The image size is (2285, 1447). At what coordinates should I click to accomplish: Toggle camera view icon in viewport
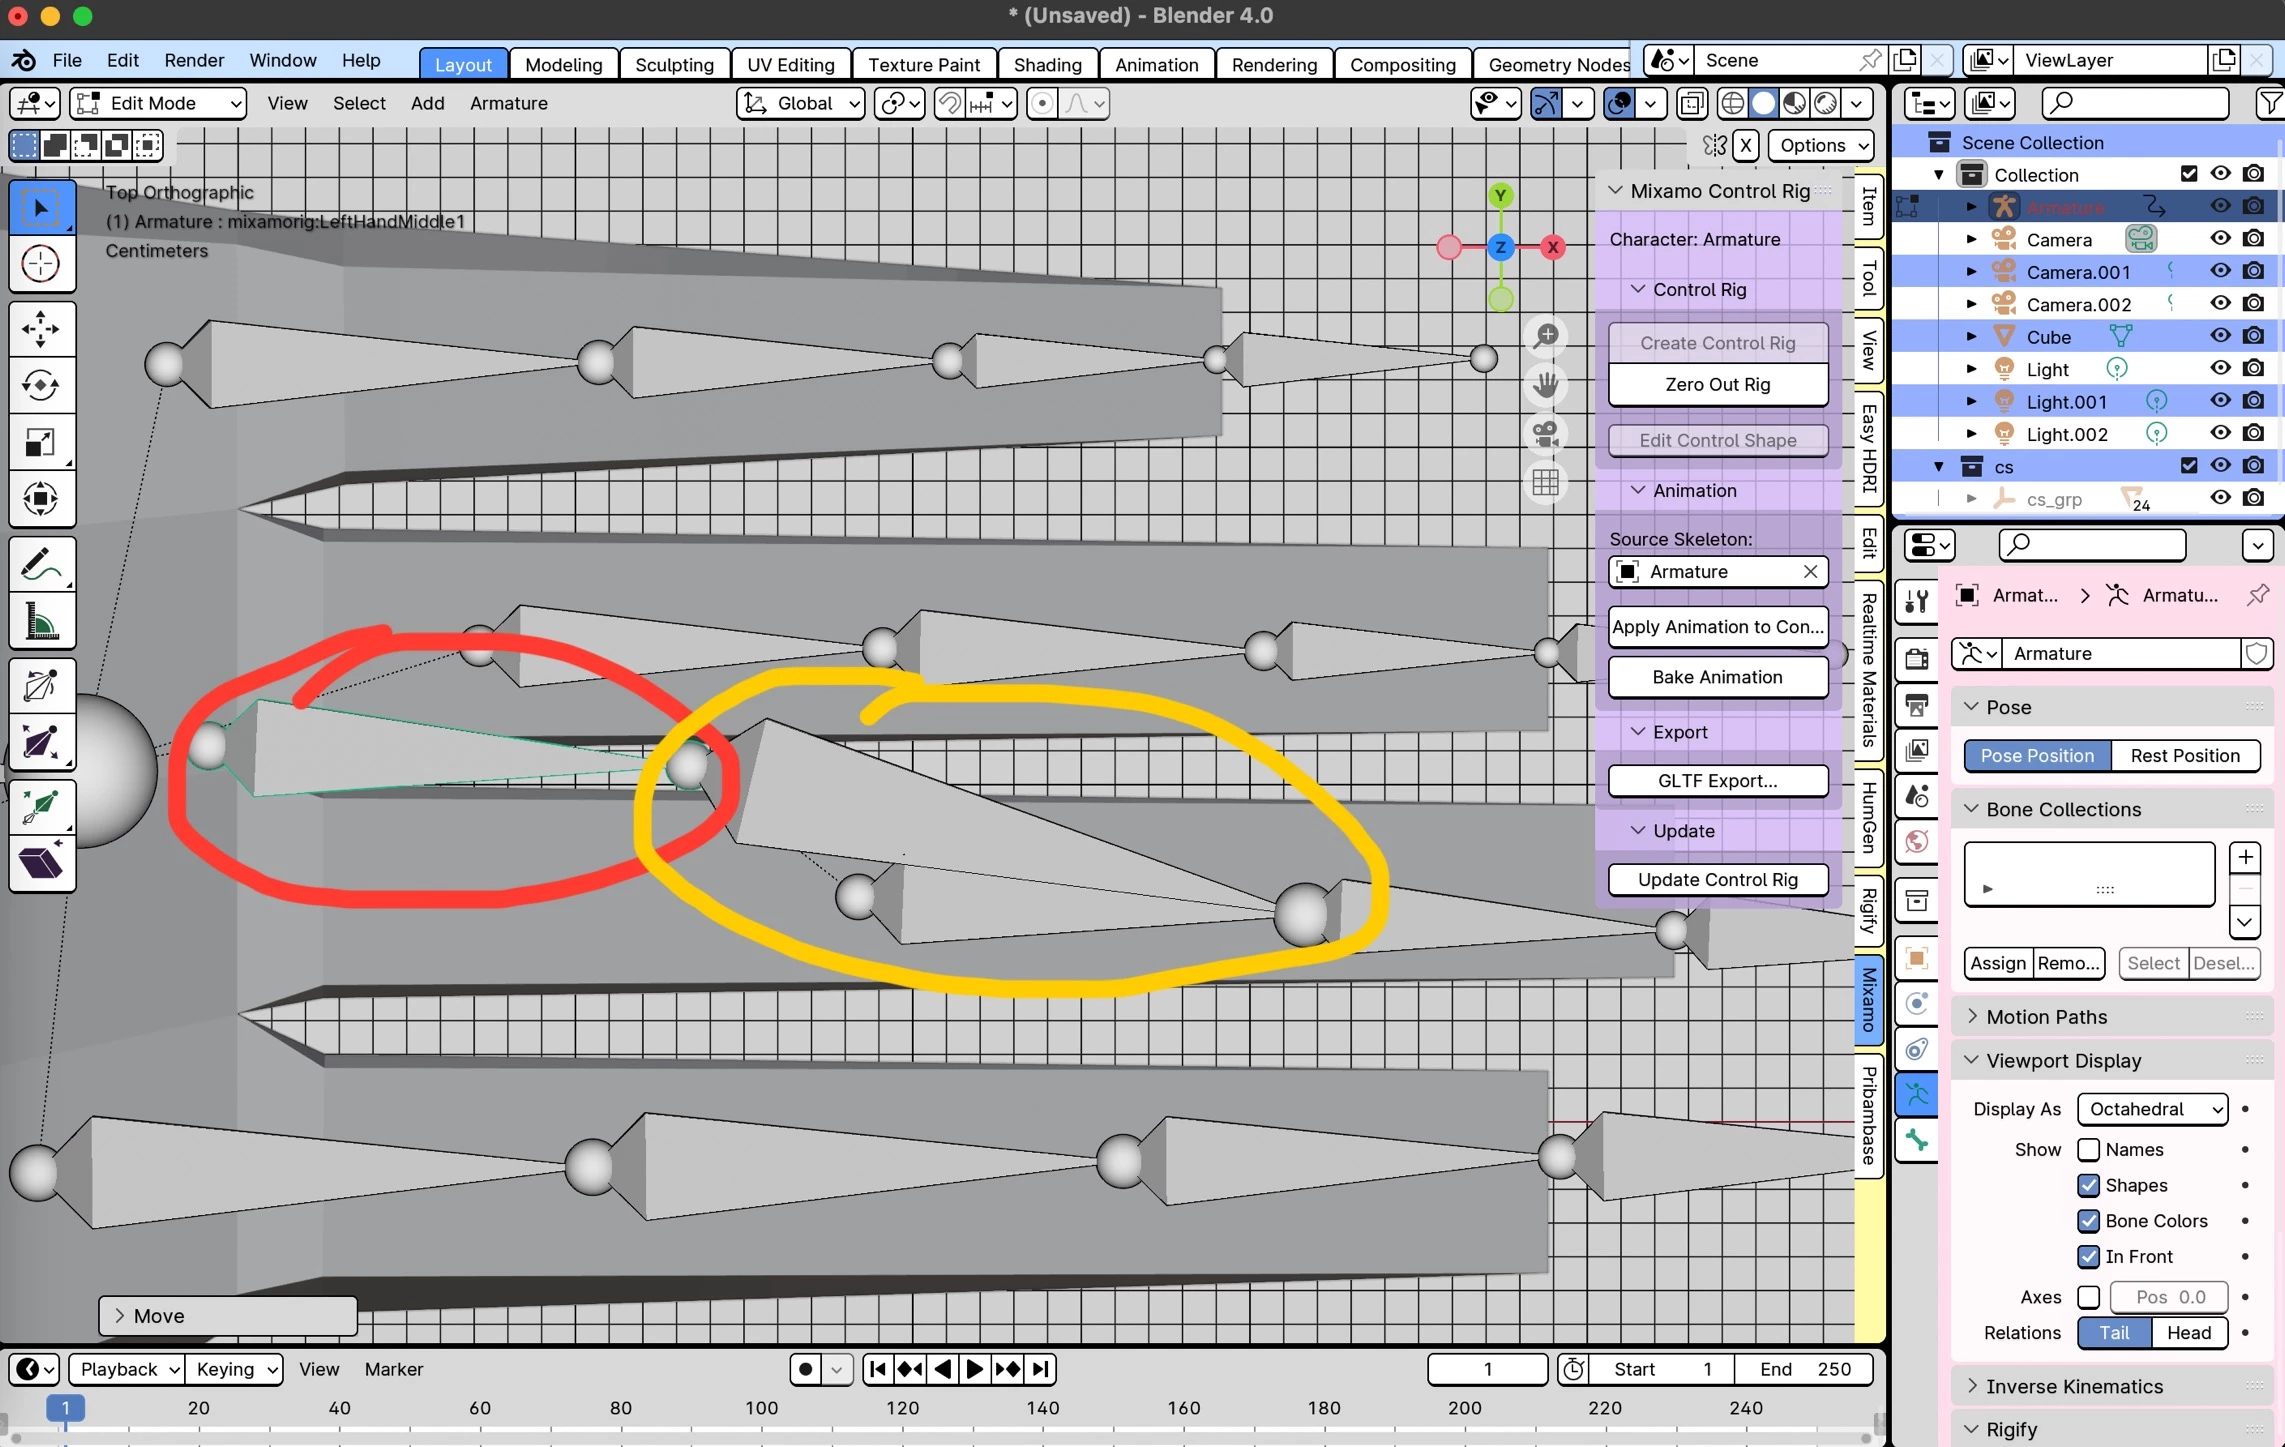pos(1546,434)
